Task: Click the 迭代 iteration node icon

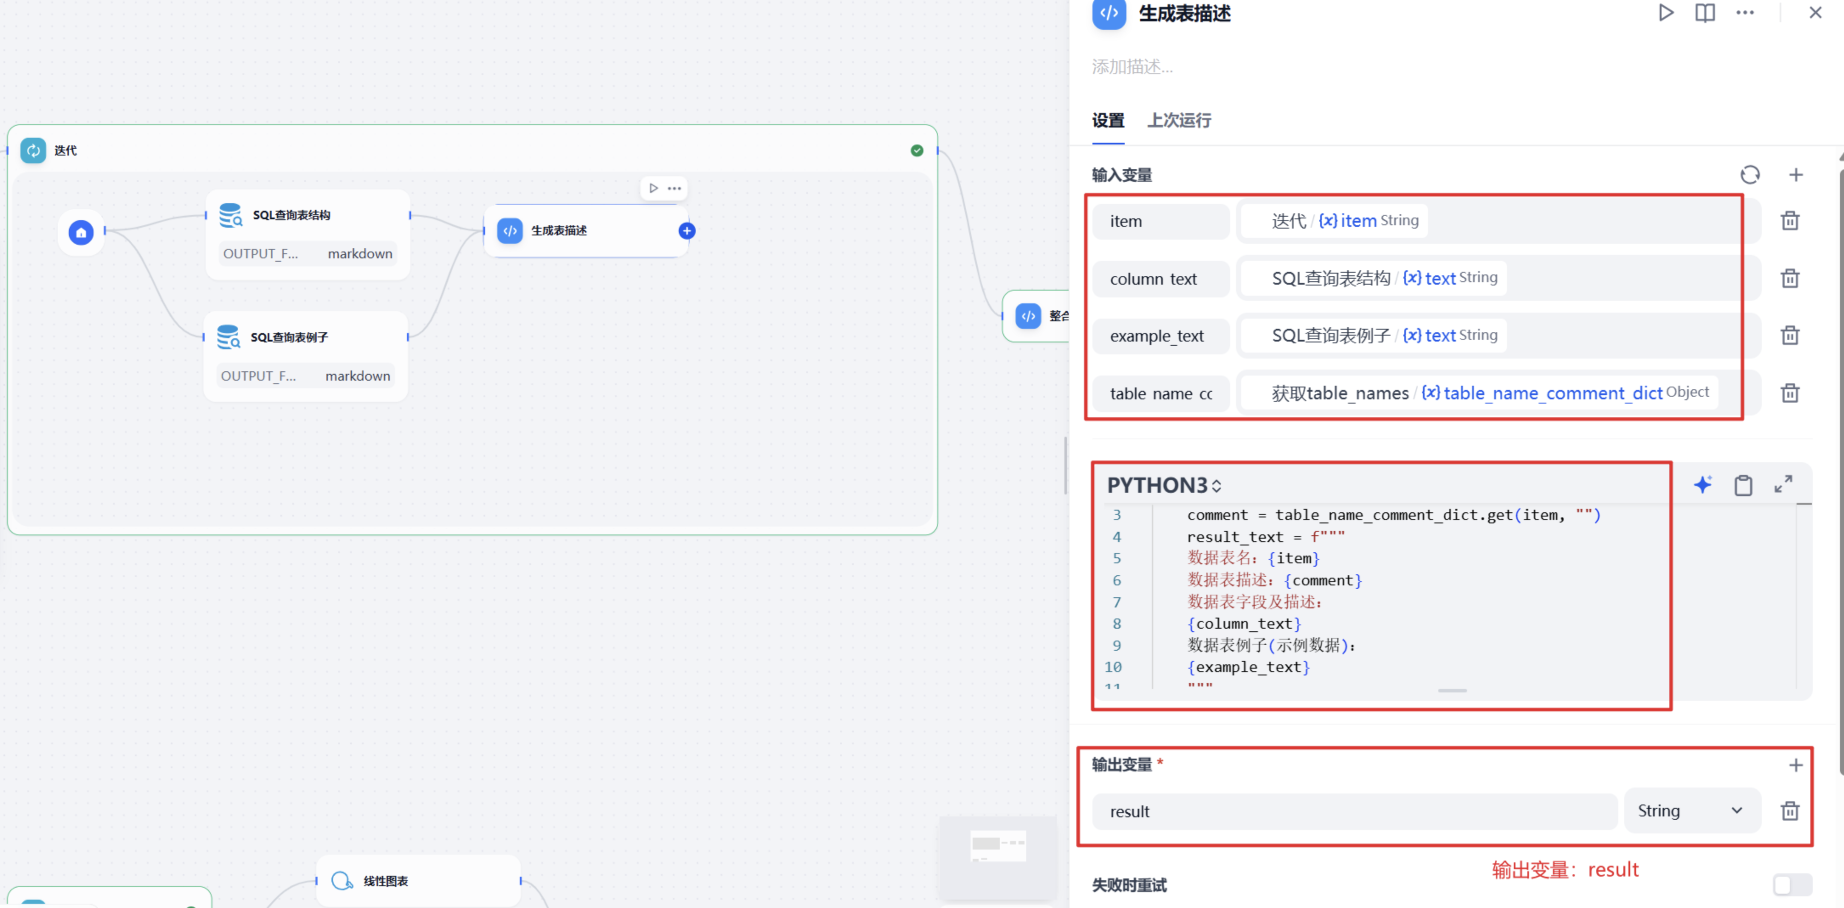Action: [x=33, y=150]
